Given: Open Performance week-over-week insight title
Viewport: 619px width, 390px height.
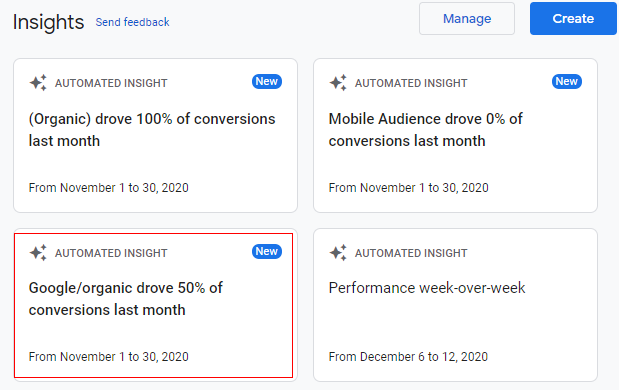Looking at the screenshot, I should 427,288.
